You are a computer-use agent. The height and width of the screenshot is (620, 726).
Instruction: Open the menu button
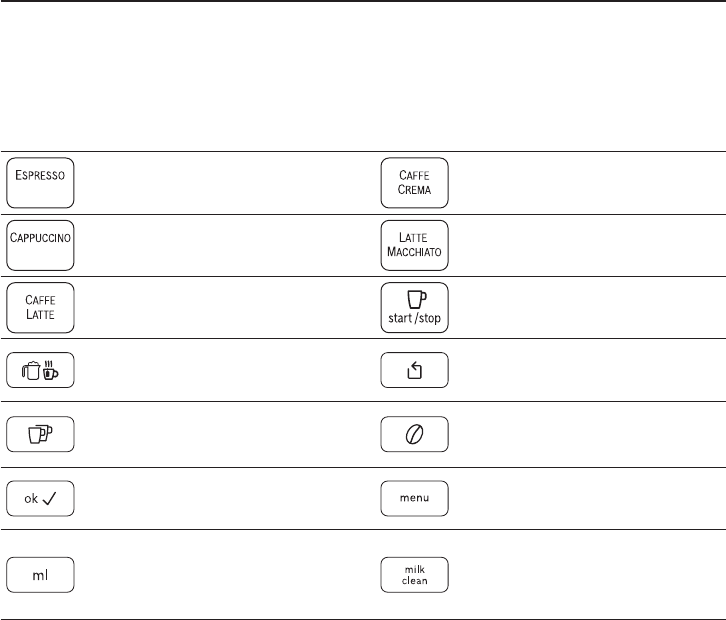pos(415,497)
